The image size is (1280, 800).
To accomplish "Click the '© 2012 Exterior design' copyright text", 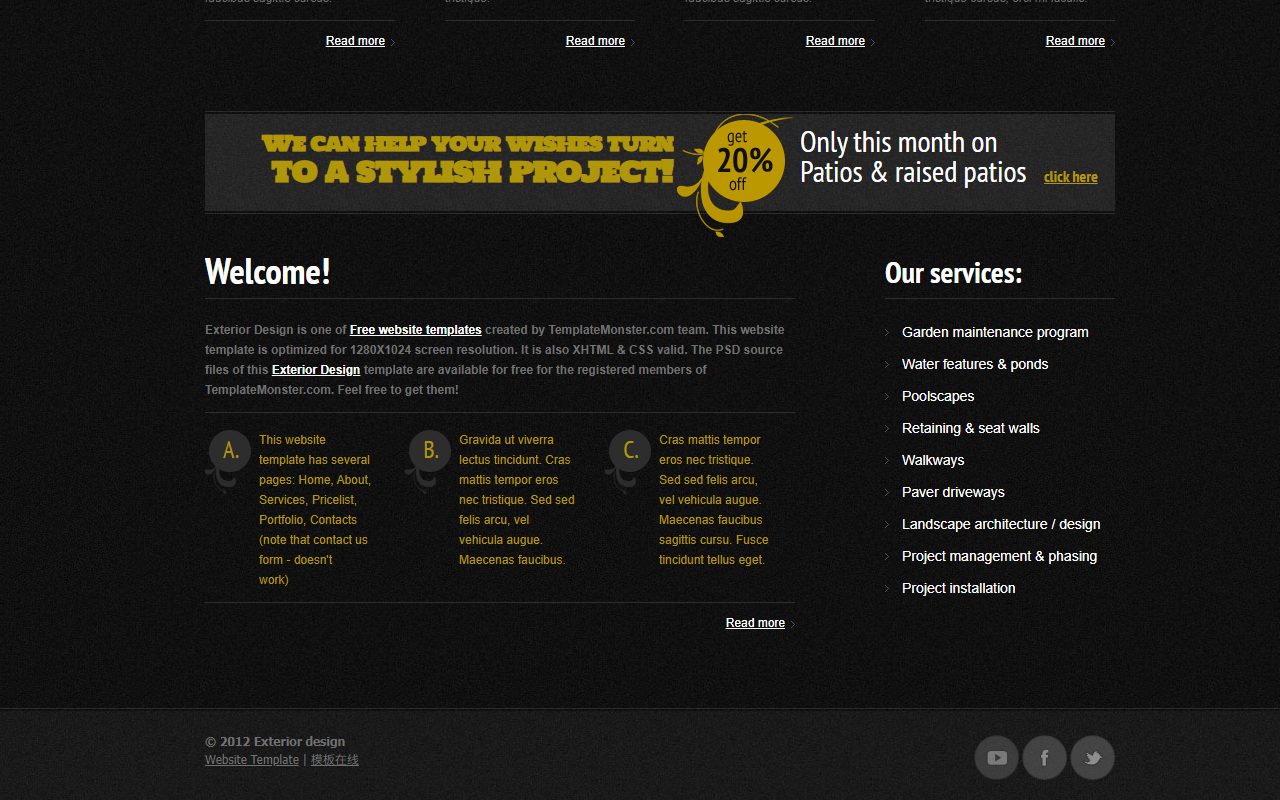I will coord(275,742).
